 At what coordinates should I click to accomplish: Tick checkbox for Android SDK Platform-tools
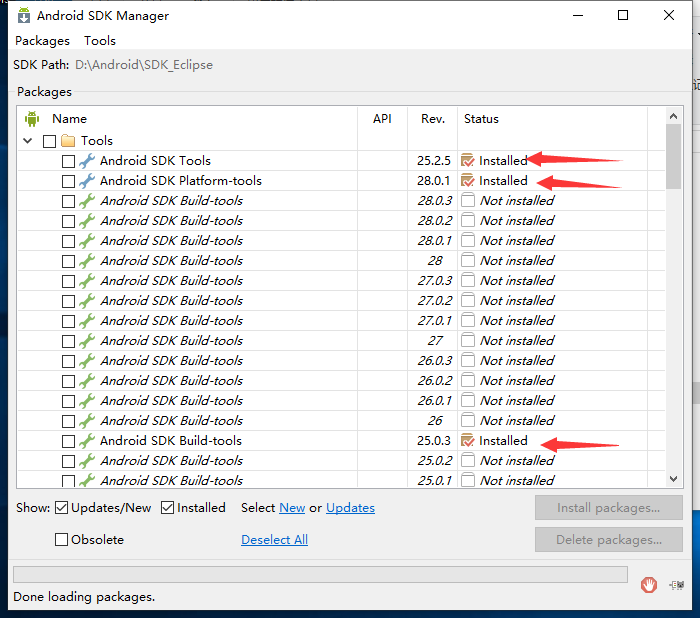(x=68, y=181)
